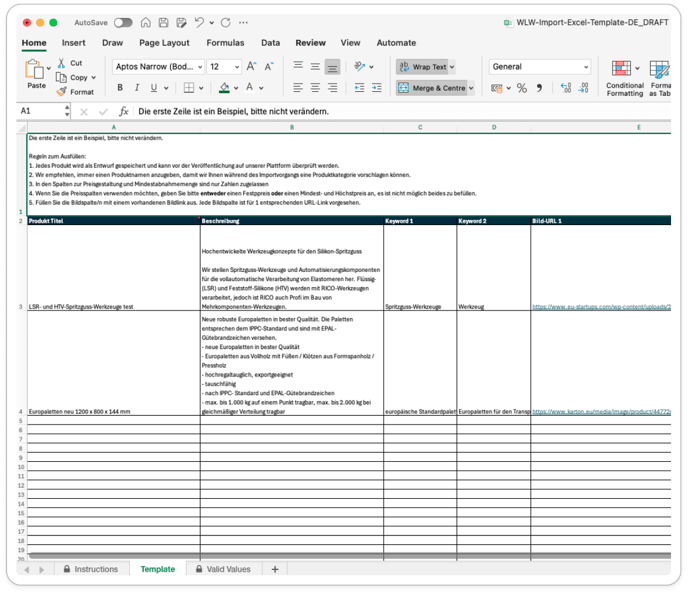Select cell LSR- und HTV-Spritzguss-Werkzeuge test
The height and width of the screenshot is (594, 688).
point(114,268)
